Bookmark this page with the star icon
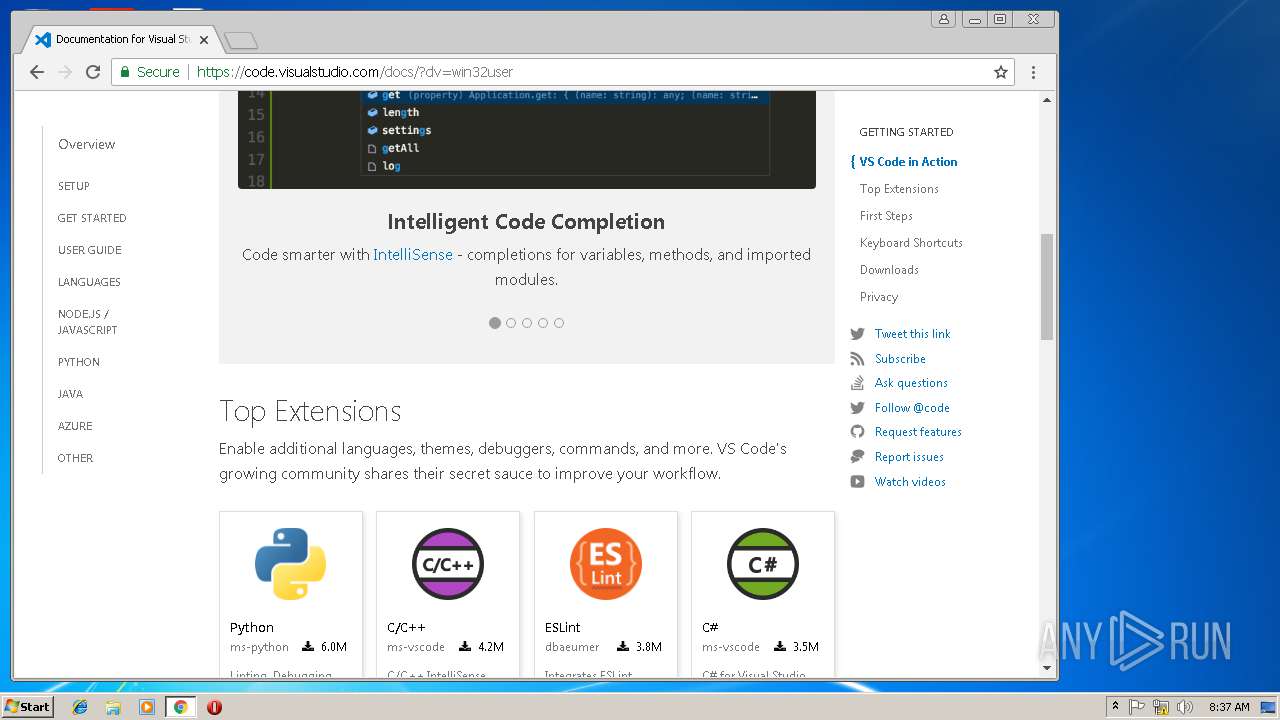 pyautogui.click(x=1000, y=72)
